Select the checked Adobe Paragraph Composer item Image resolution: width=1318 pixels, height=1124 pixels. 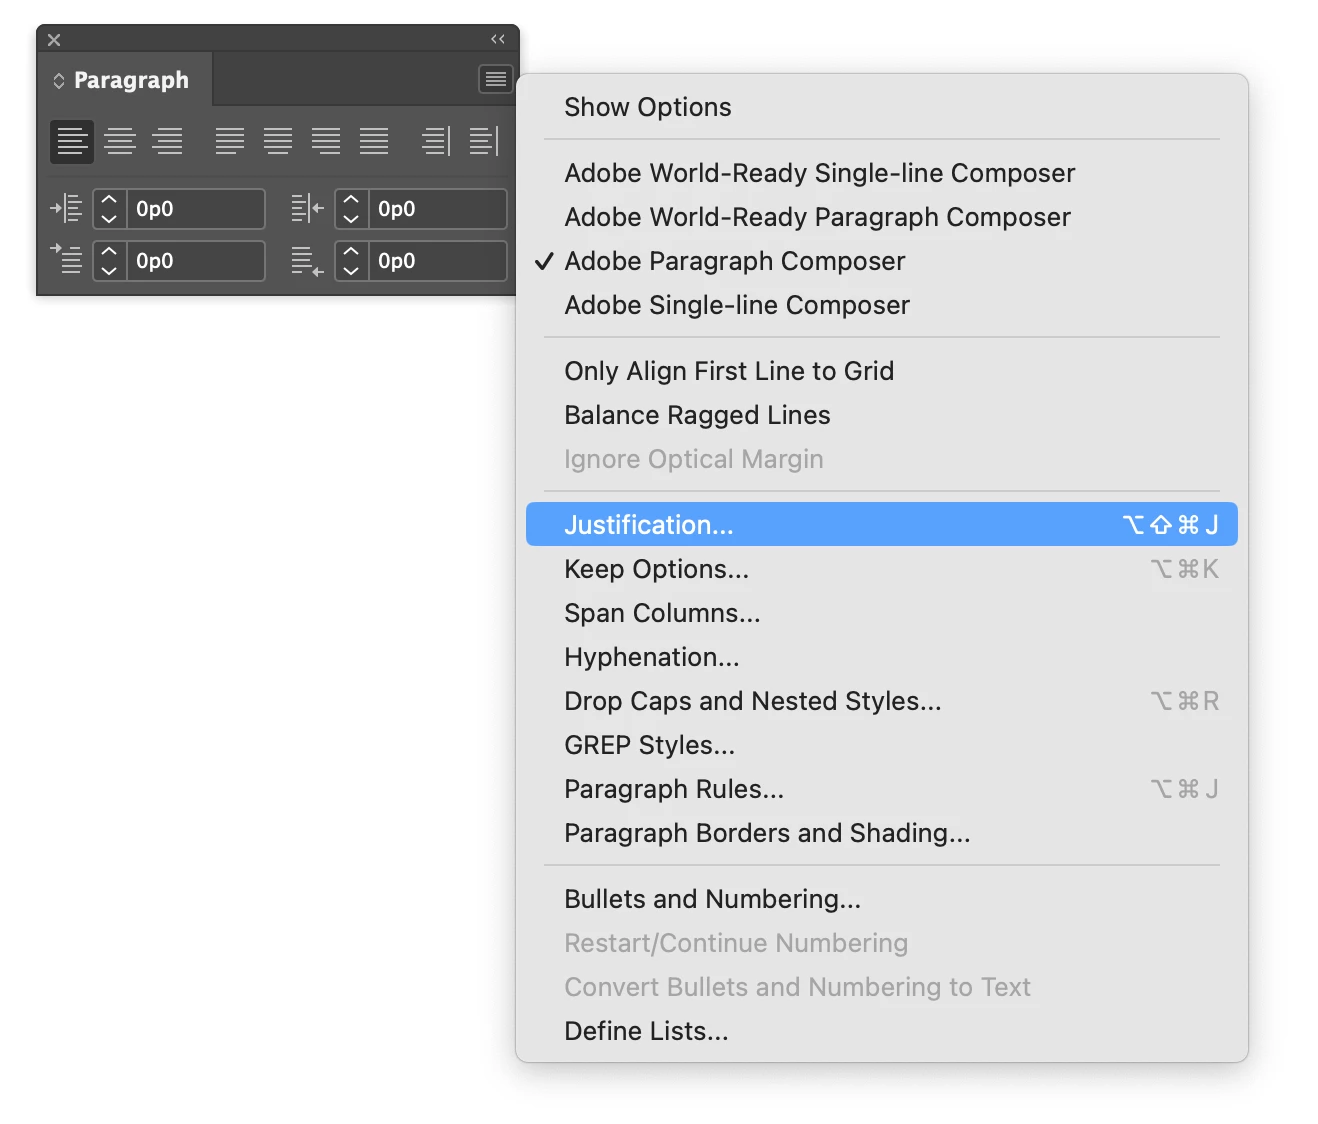[882, 261]
